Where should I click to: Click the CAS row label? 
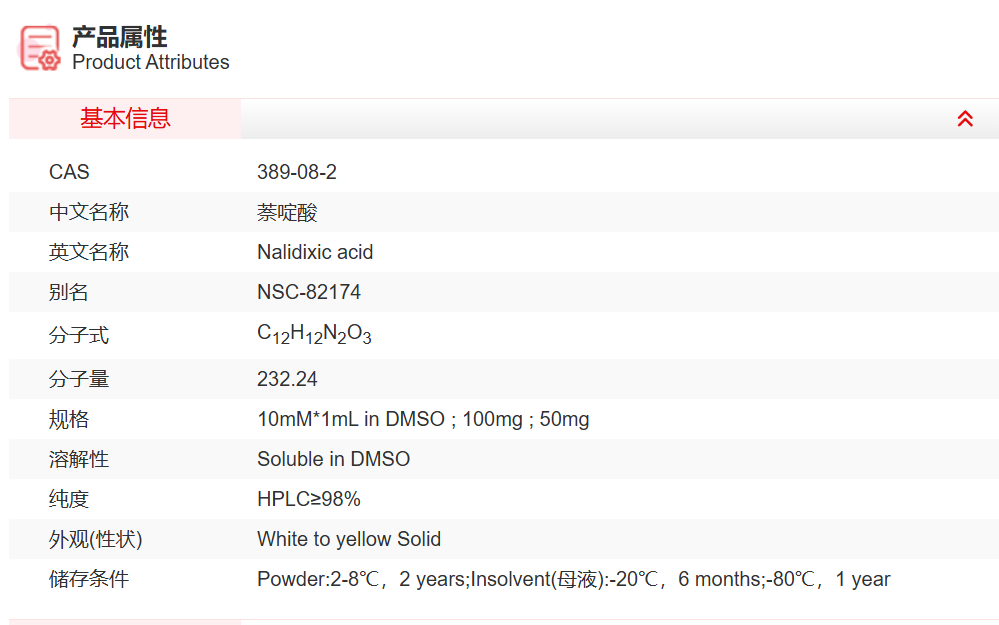(69, 172)
